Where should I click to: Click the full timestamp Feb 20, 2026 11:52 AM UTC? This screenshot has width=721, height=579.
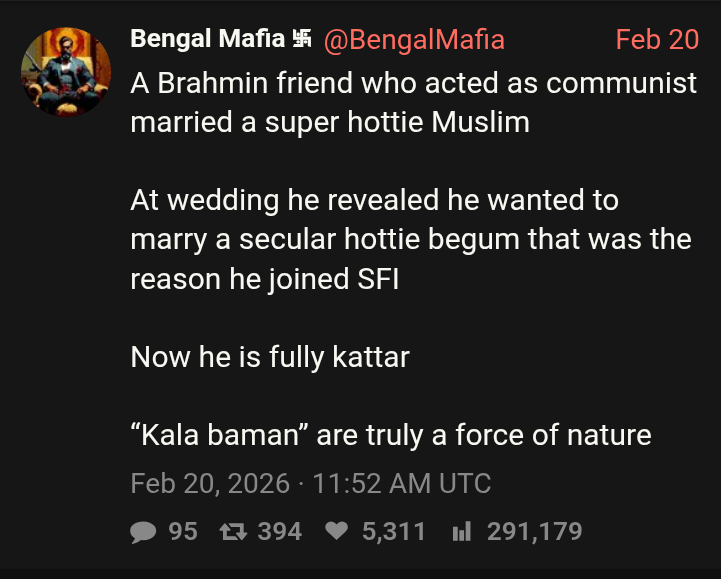tap(311, 484)
